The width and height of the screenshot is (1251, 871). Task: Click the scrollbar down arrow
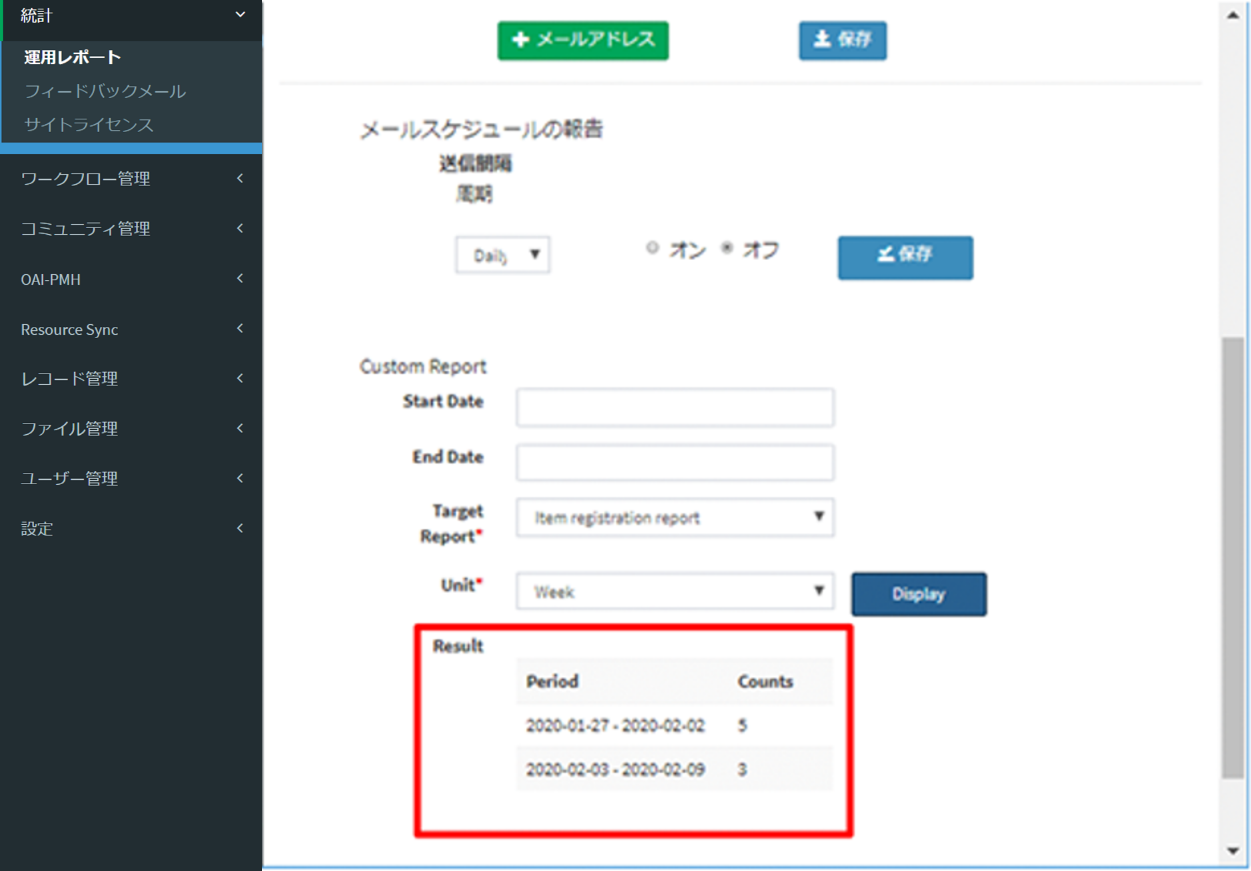[x=1233, y=851]
